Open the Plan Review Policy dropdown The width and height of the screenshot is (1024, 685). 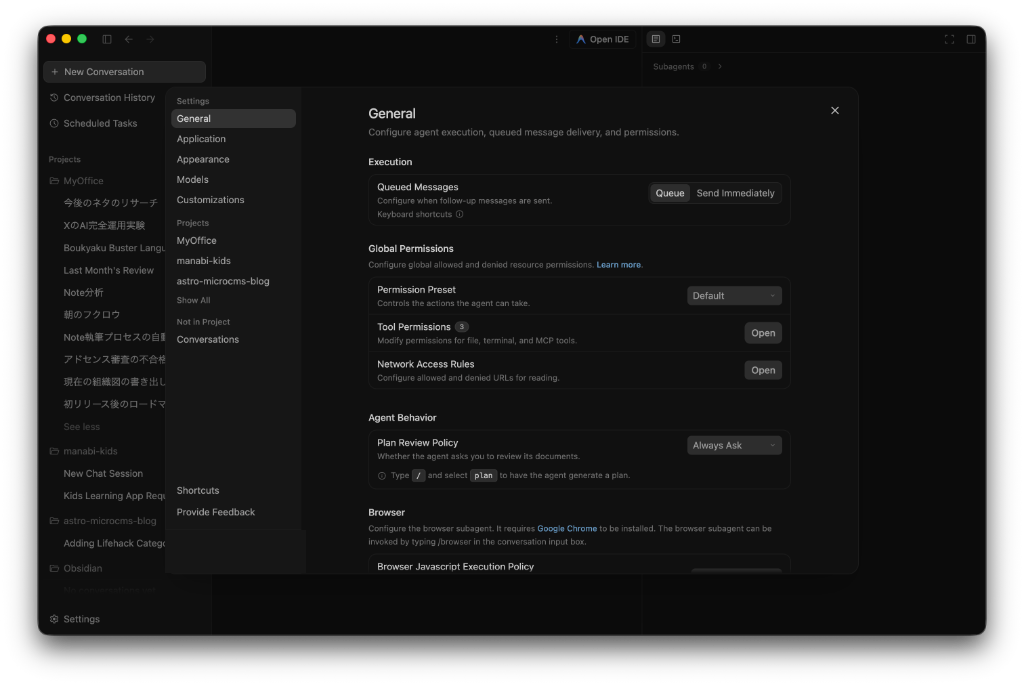tap(734, 445)
